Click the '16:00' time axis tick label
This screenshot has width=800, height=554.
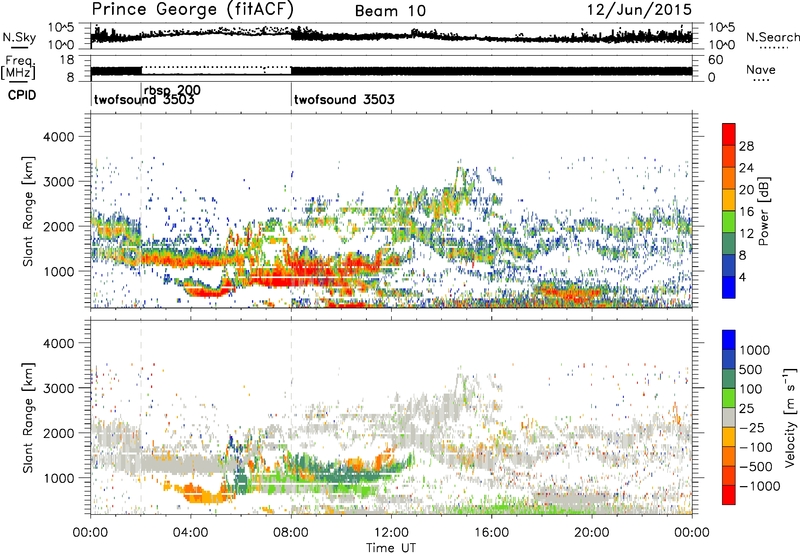click(492, 533)
